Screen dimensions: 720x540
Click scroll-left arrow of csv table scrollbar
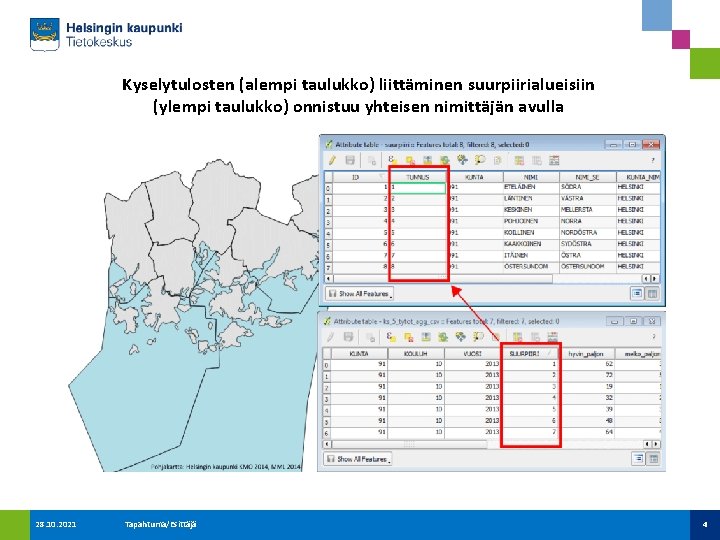[327, 444]
